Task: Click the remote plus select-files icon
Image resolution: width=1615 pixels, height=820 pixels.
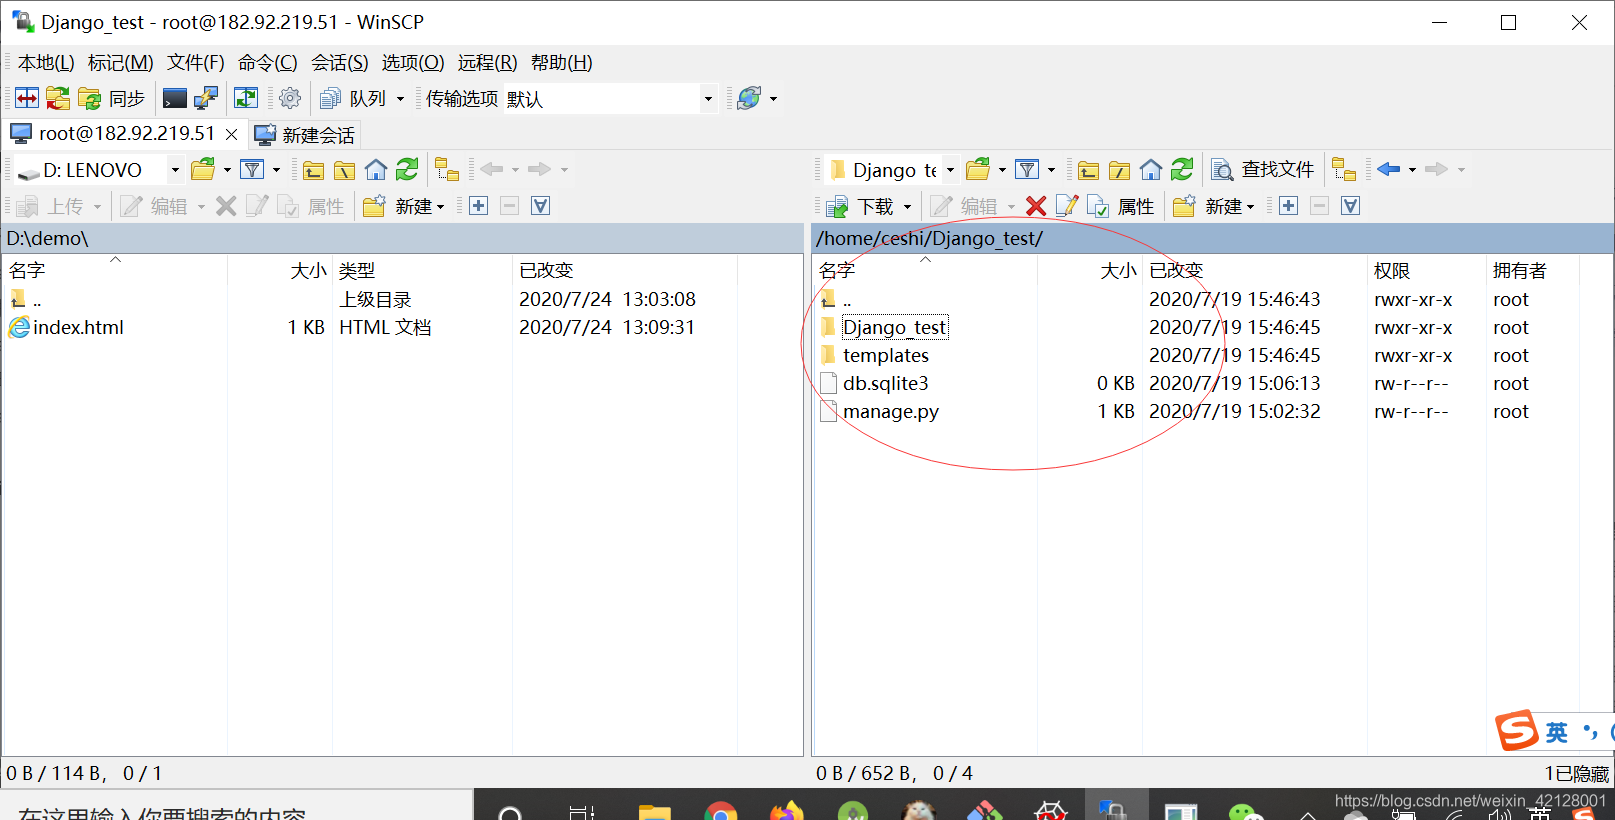Action: pyautogui.click(x=1289, y=206)
